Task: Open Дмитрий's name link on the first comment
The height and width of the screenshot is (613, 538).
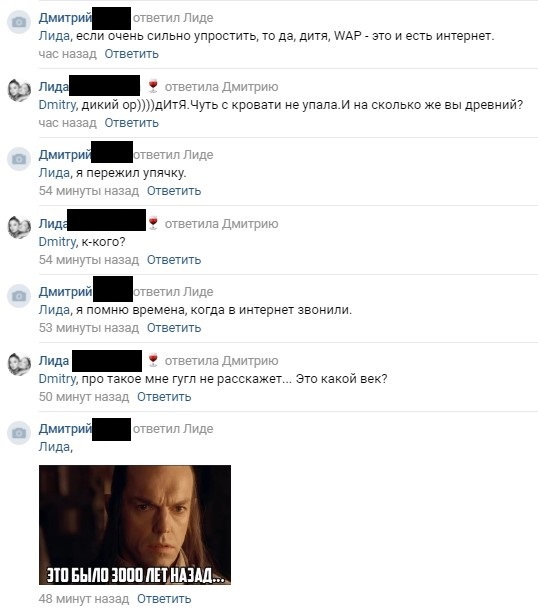Action: click(65, 18)
